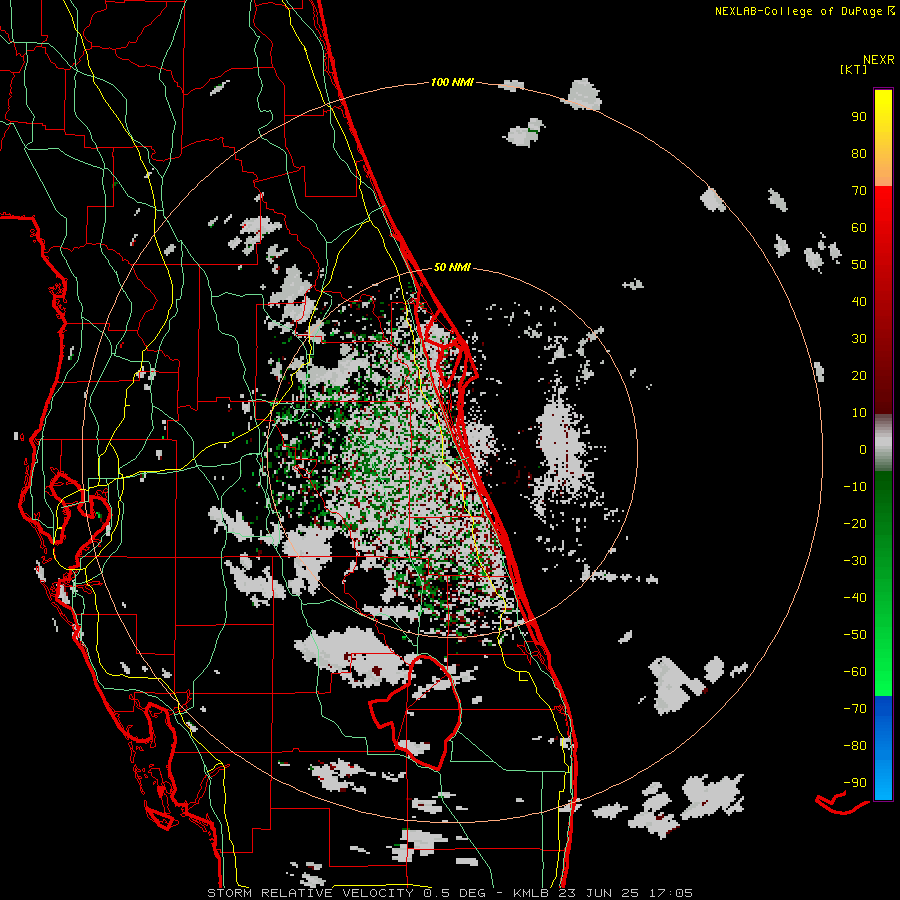Click the 80 value on velocity scale
The image size is (900, 900).
click(859, 154)
